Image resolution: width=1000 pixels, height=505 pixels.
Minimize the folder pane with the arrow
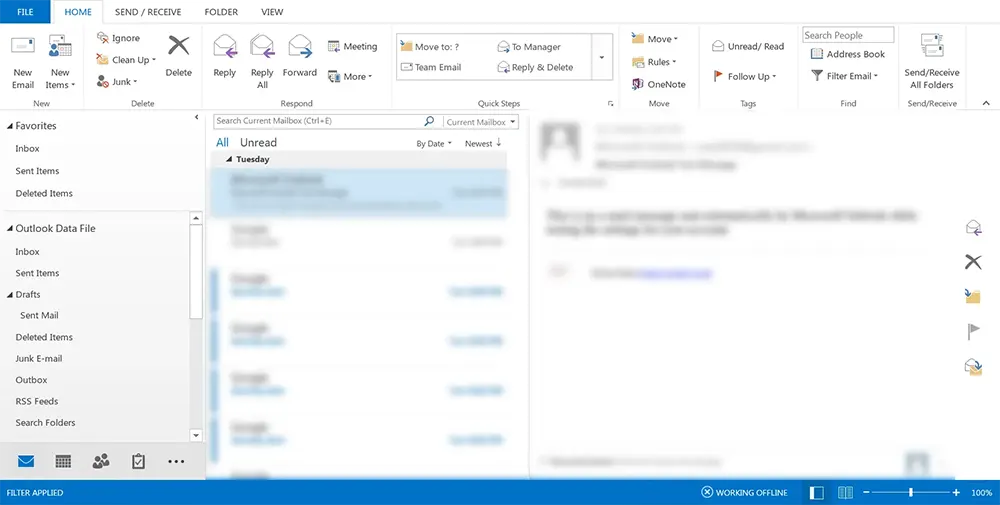point(196,117)
